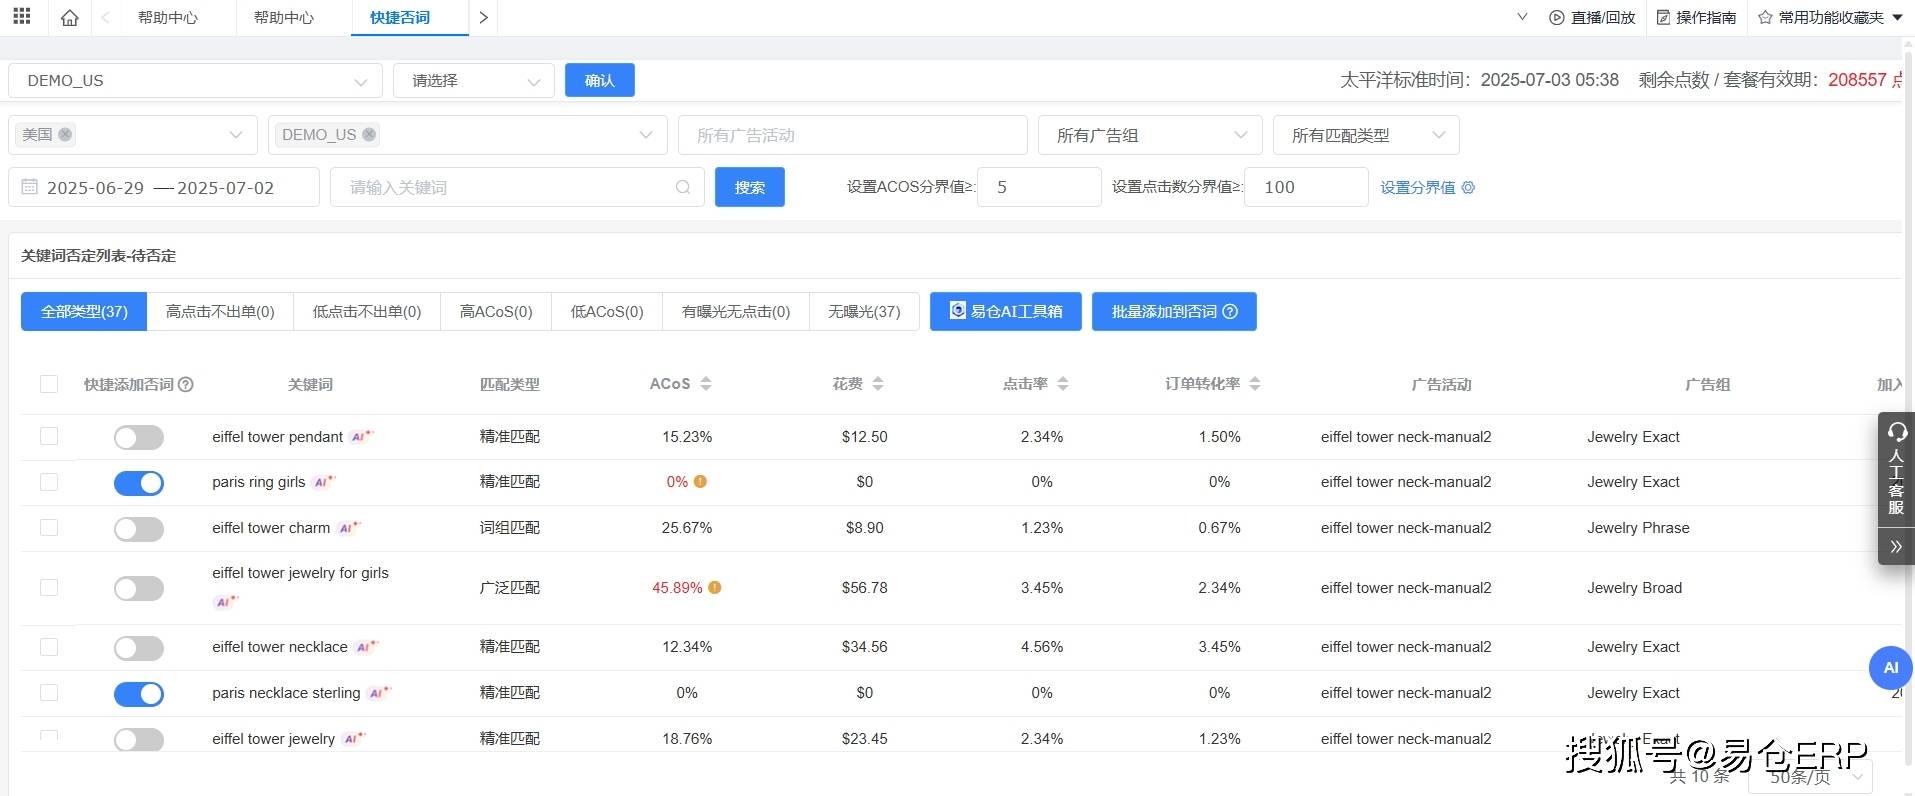
Task: Open 操作指南 guide
Action: (x=1696, y=18)
